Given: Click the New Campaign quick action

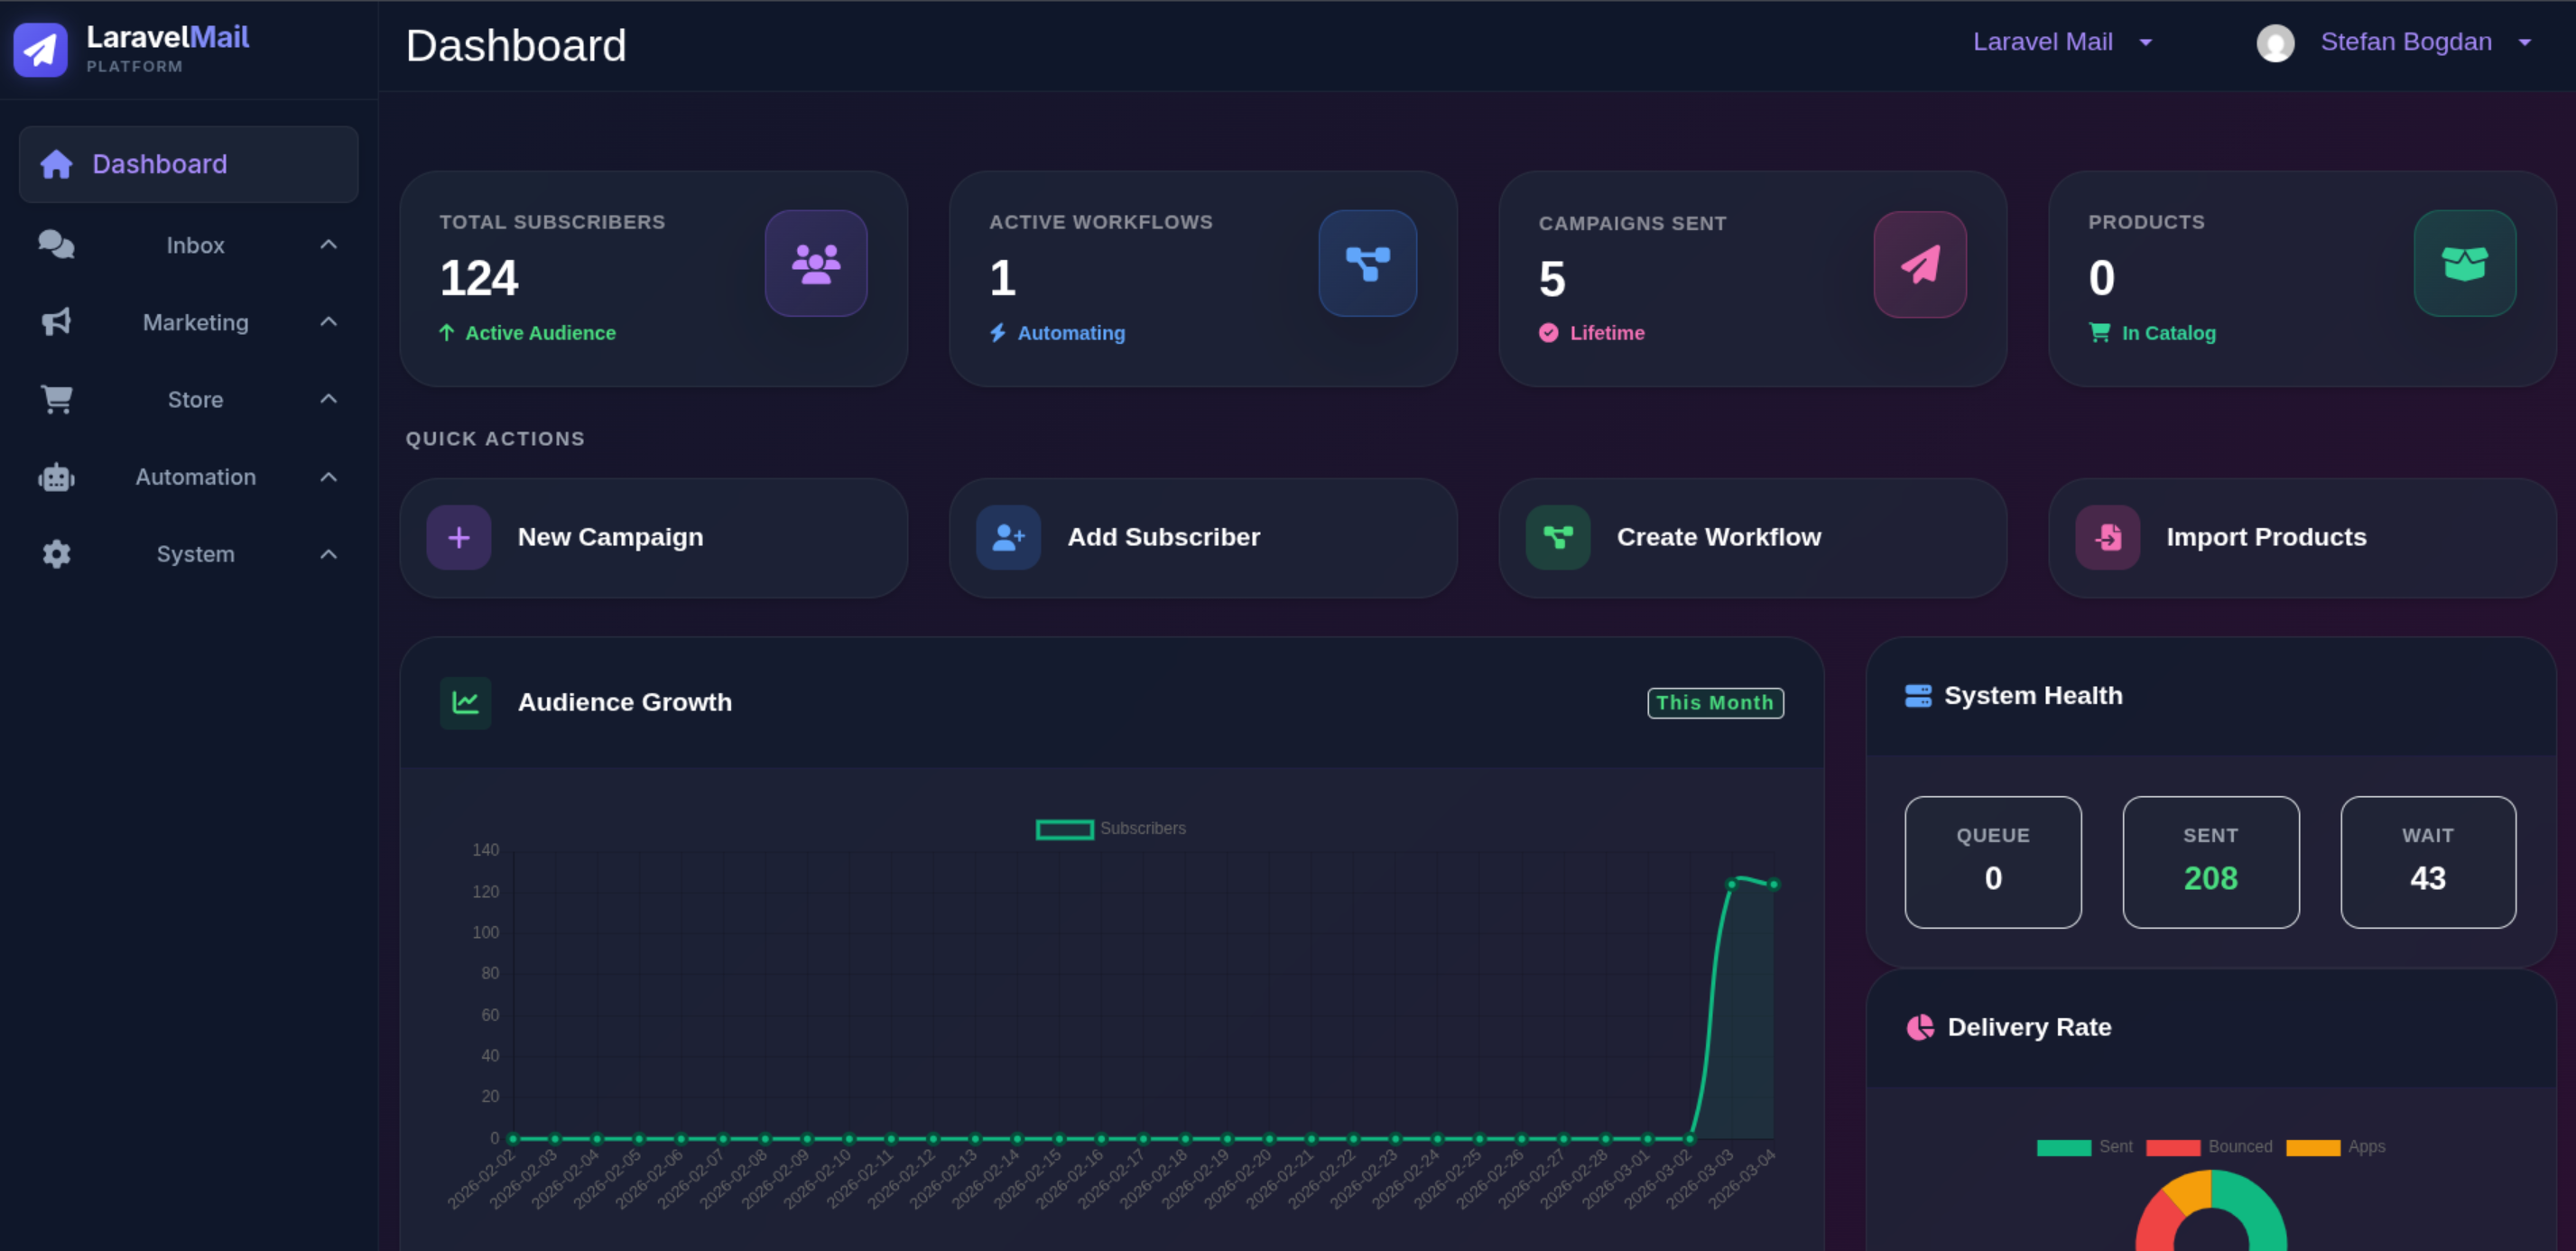Looking at the screenshot, I should [x=653, y=537].
